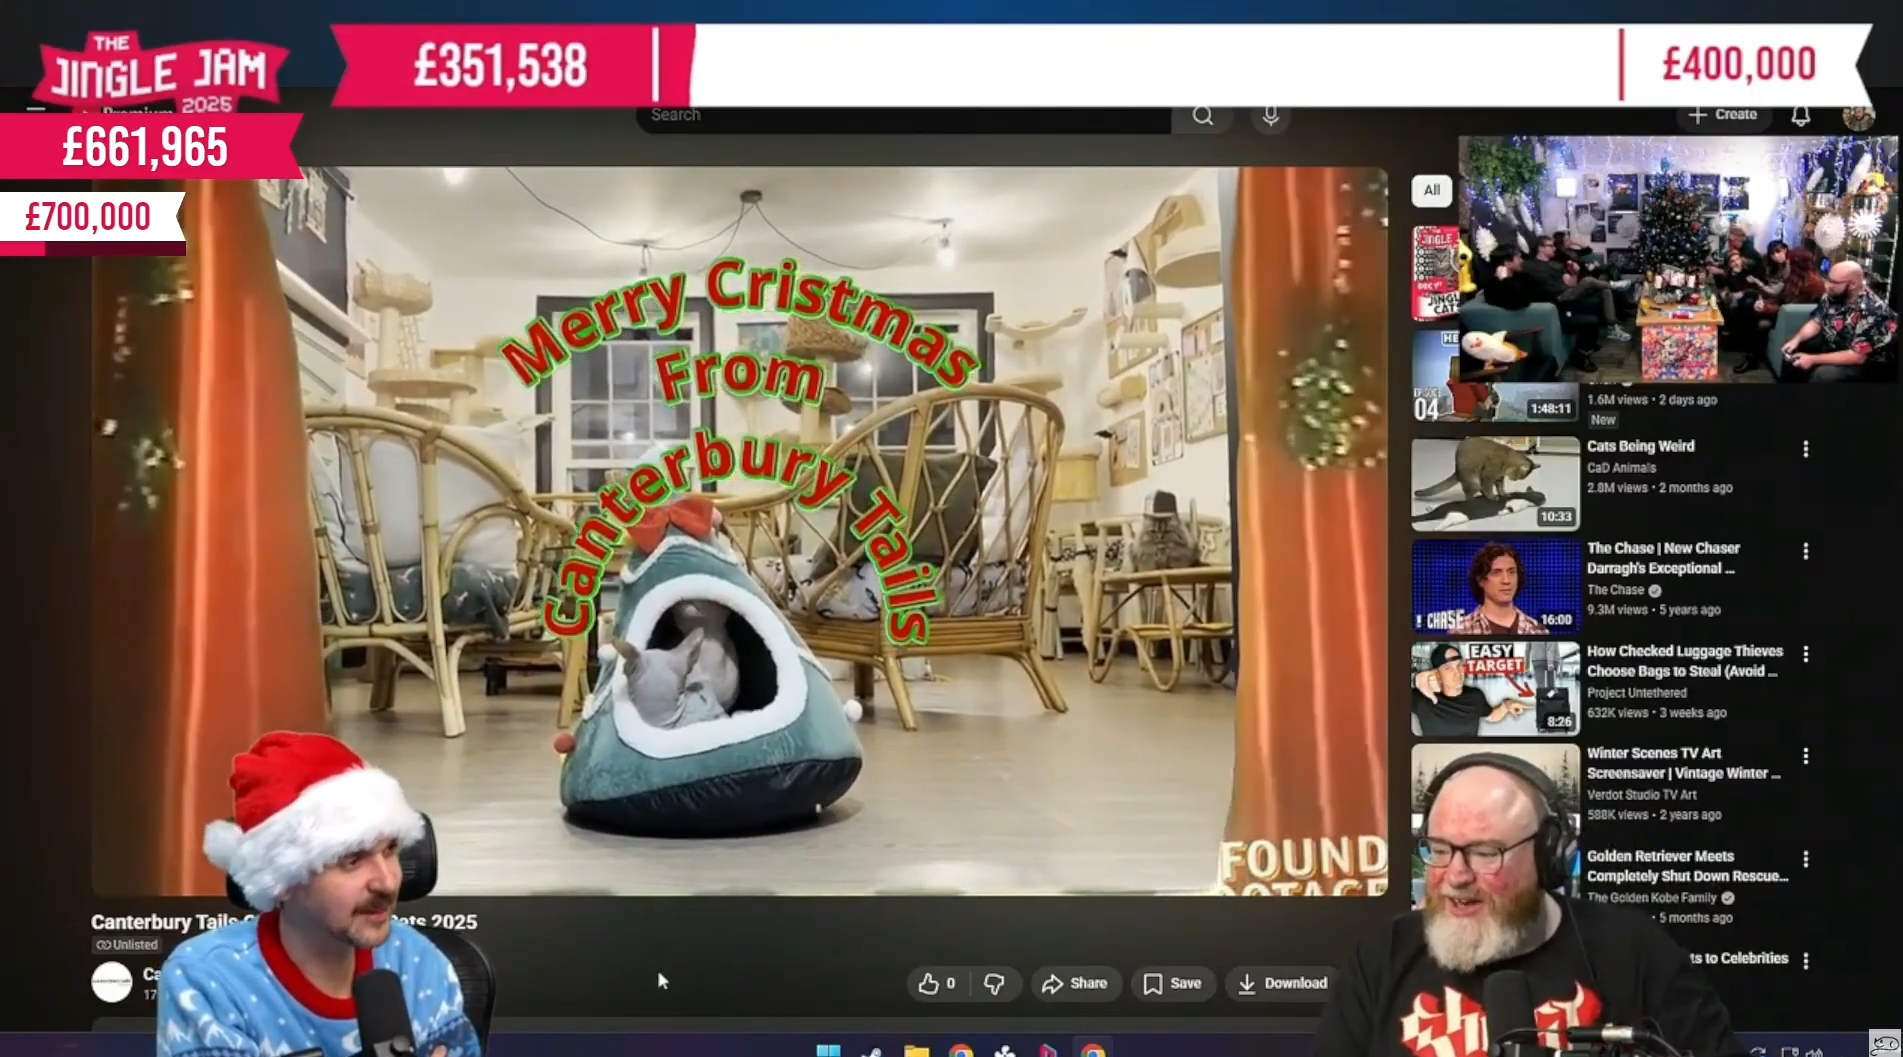Click the YouTube search magnifier icon

[1202, 116]
